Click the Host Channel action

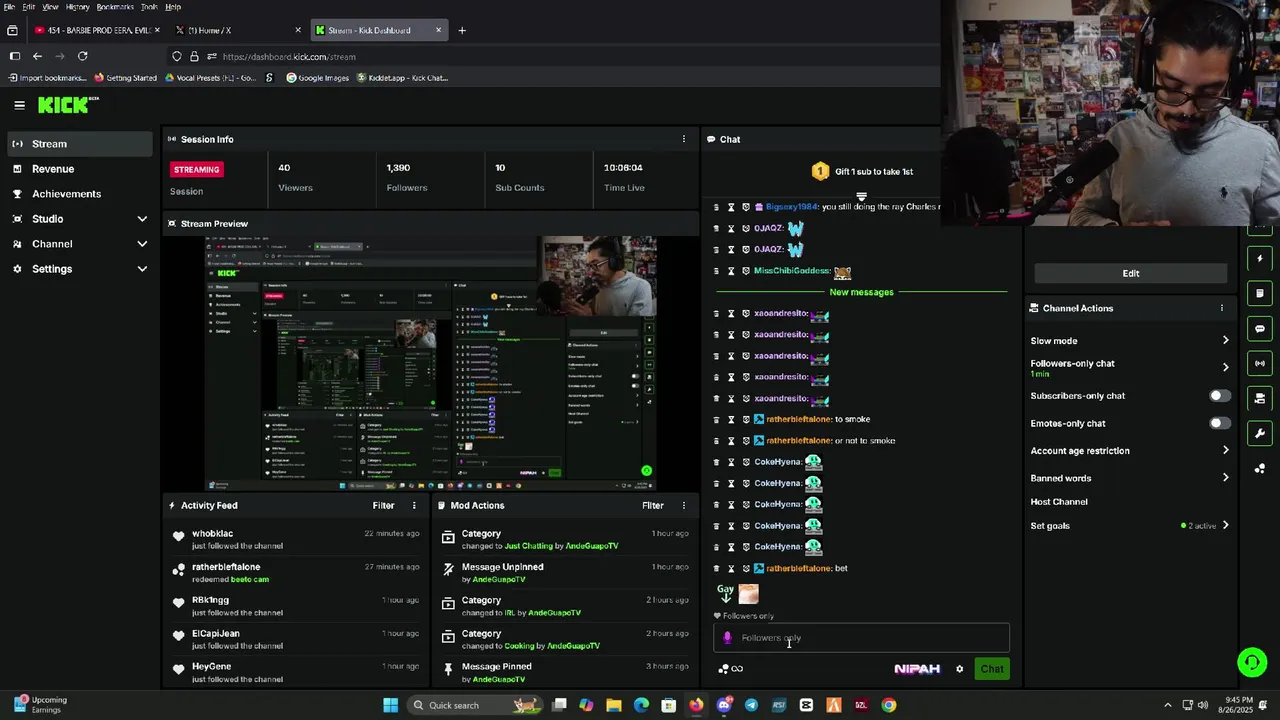pyautogui.click(x=1059, y=502)
